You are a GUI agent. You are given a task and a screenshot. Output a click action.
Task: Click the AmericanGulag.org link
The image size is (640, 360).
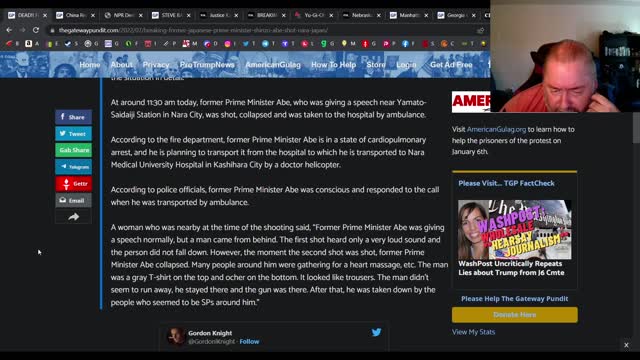[x=496, y=129]
